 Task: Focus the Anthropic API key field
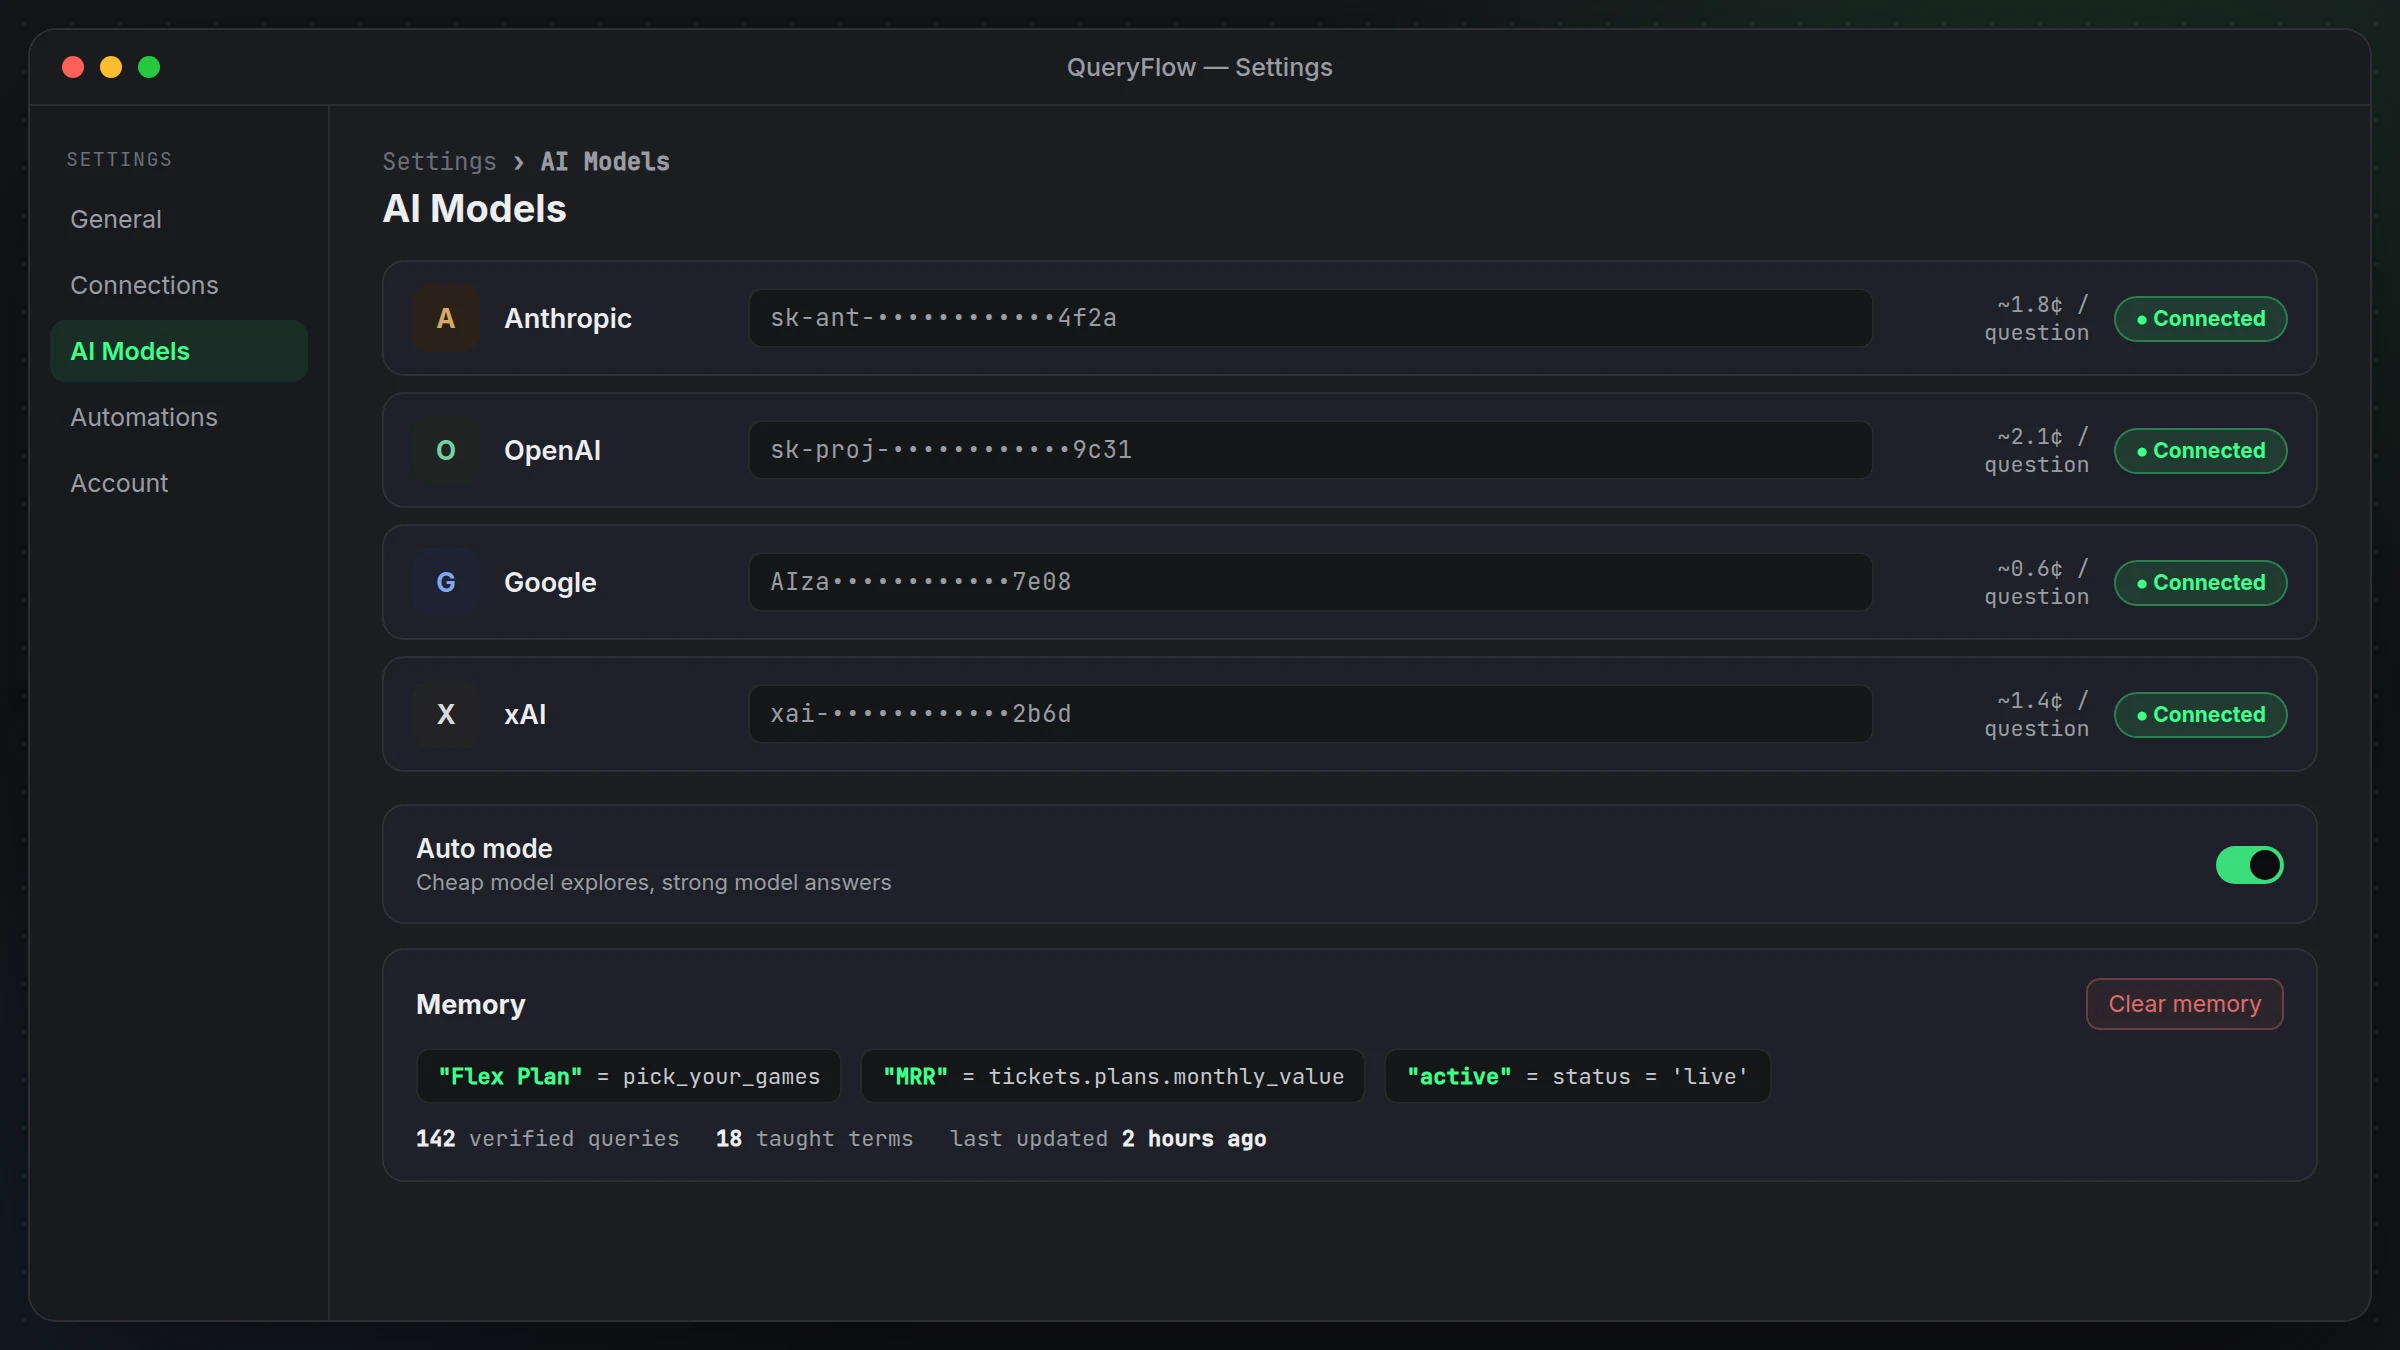(x=1310, y=318)
